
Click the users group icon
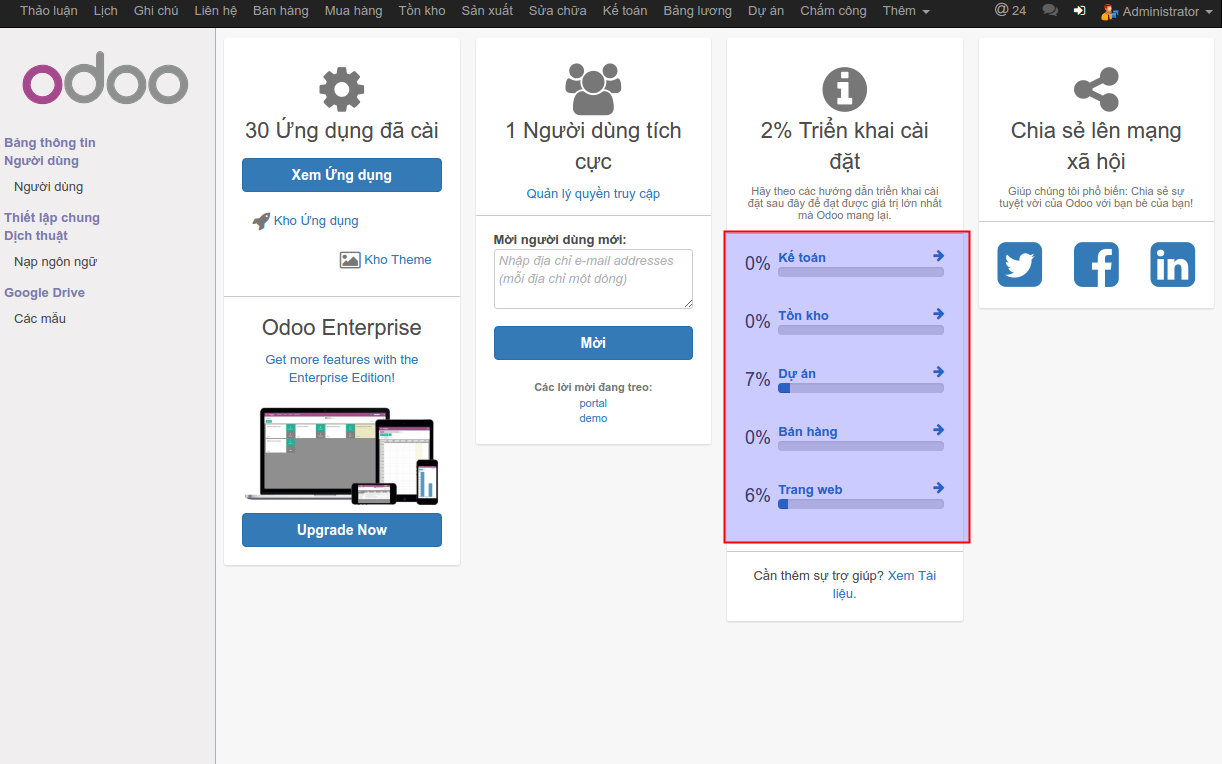593,88
